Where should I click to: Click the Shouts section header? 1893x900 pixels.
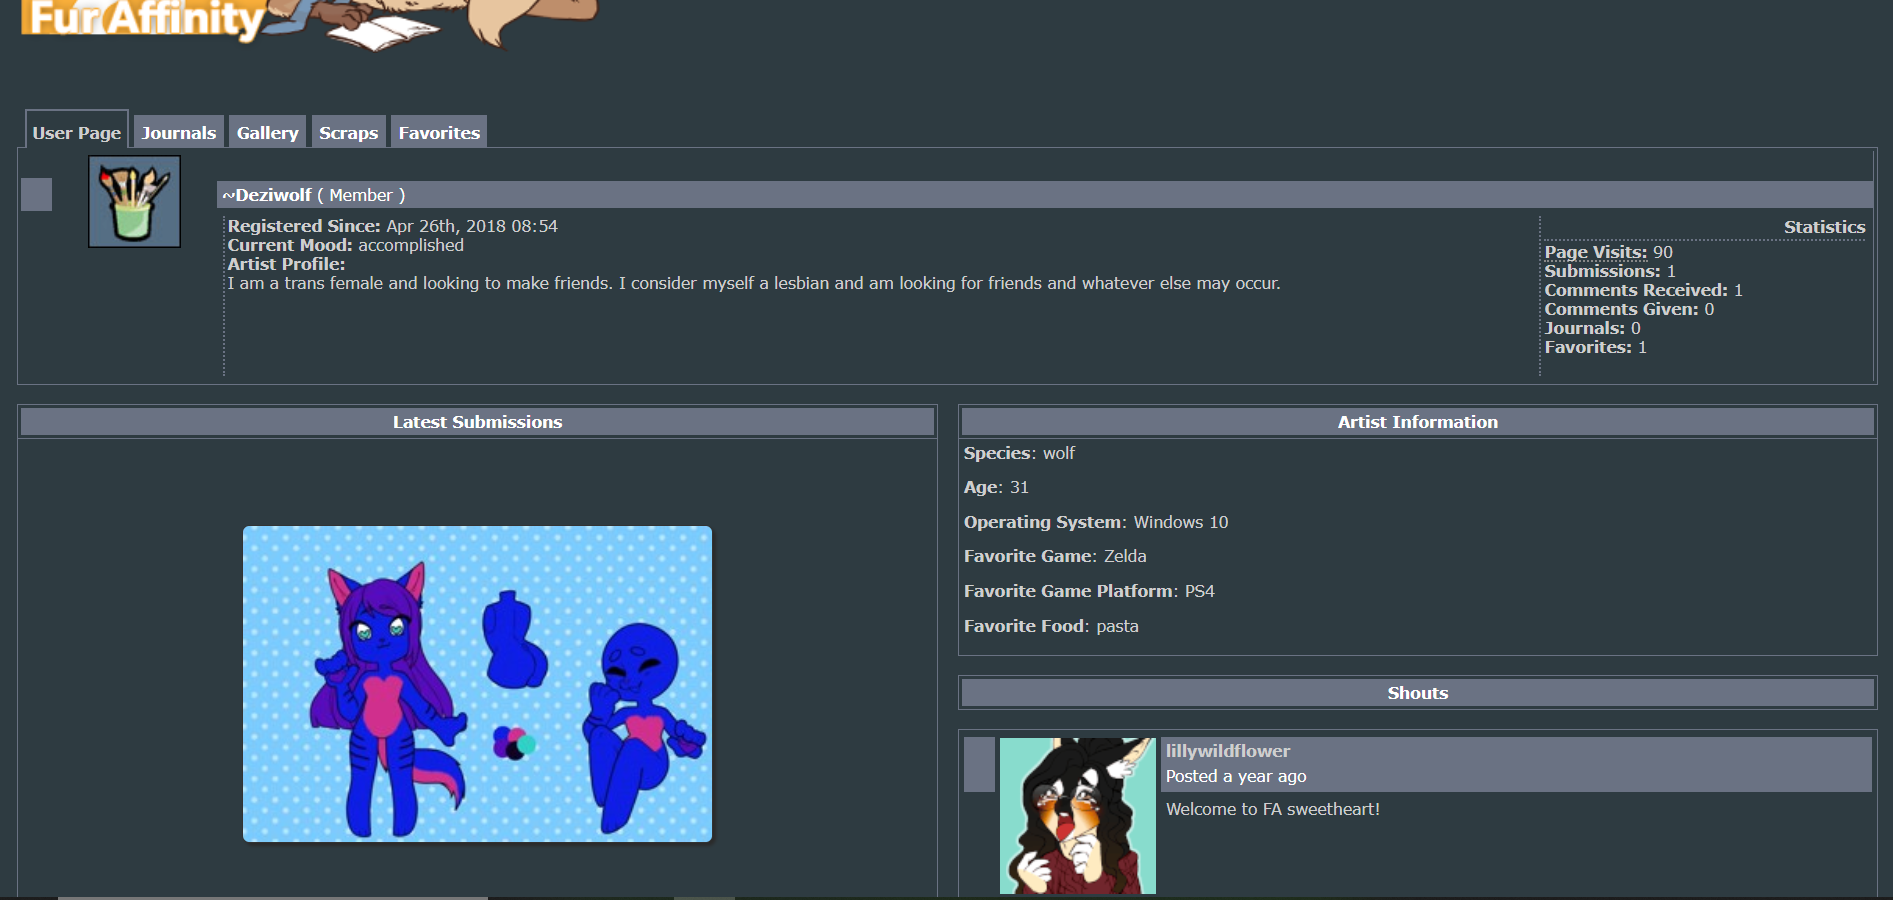tap(1417, 693)
